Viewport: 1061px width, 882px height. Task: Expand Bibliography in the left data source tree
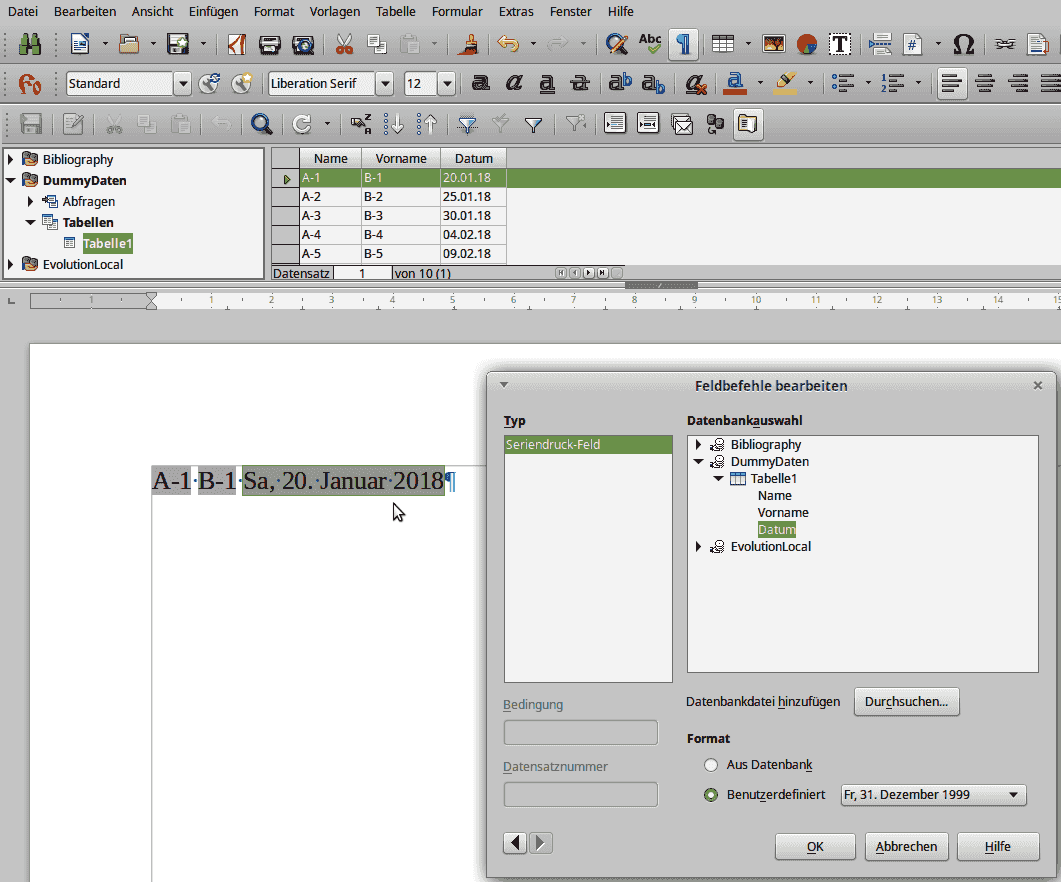click(x=10, y=160)
